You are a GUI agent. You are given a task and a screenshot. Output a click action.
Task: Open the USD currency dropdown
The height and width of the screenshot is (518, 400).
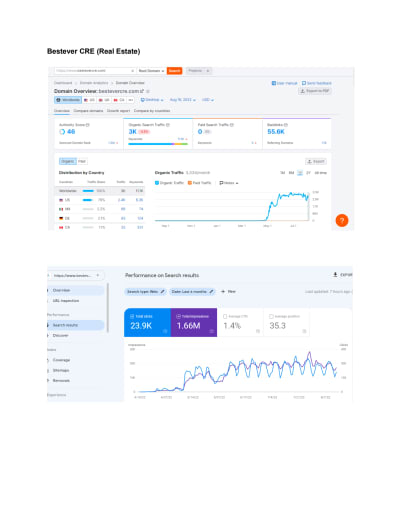(208, 100)
